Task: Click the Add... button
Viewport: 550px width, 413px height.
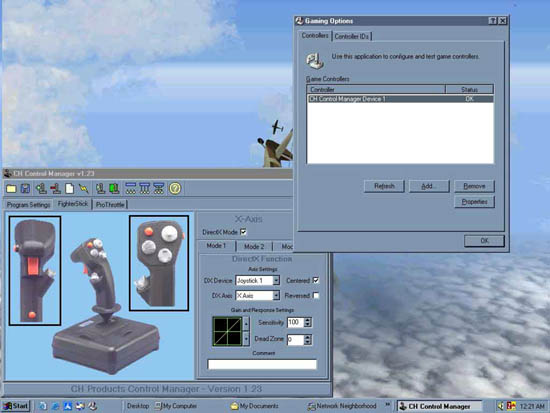Action: (429, 186)
